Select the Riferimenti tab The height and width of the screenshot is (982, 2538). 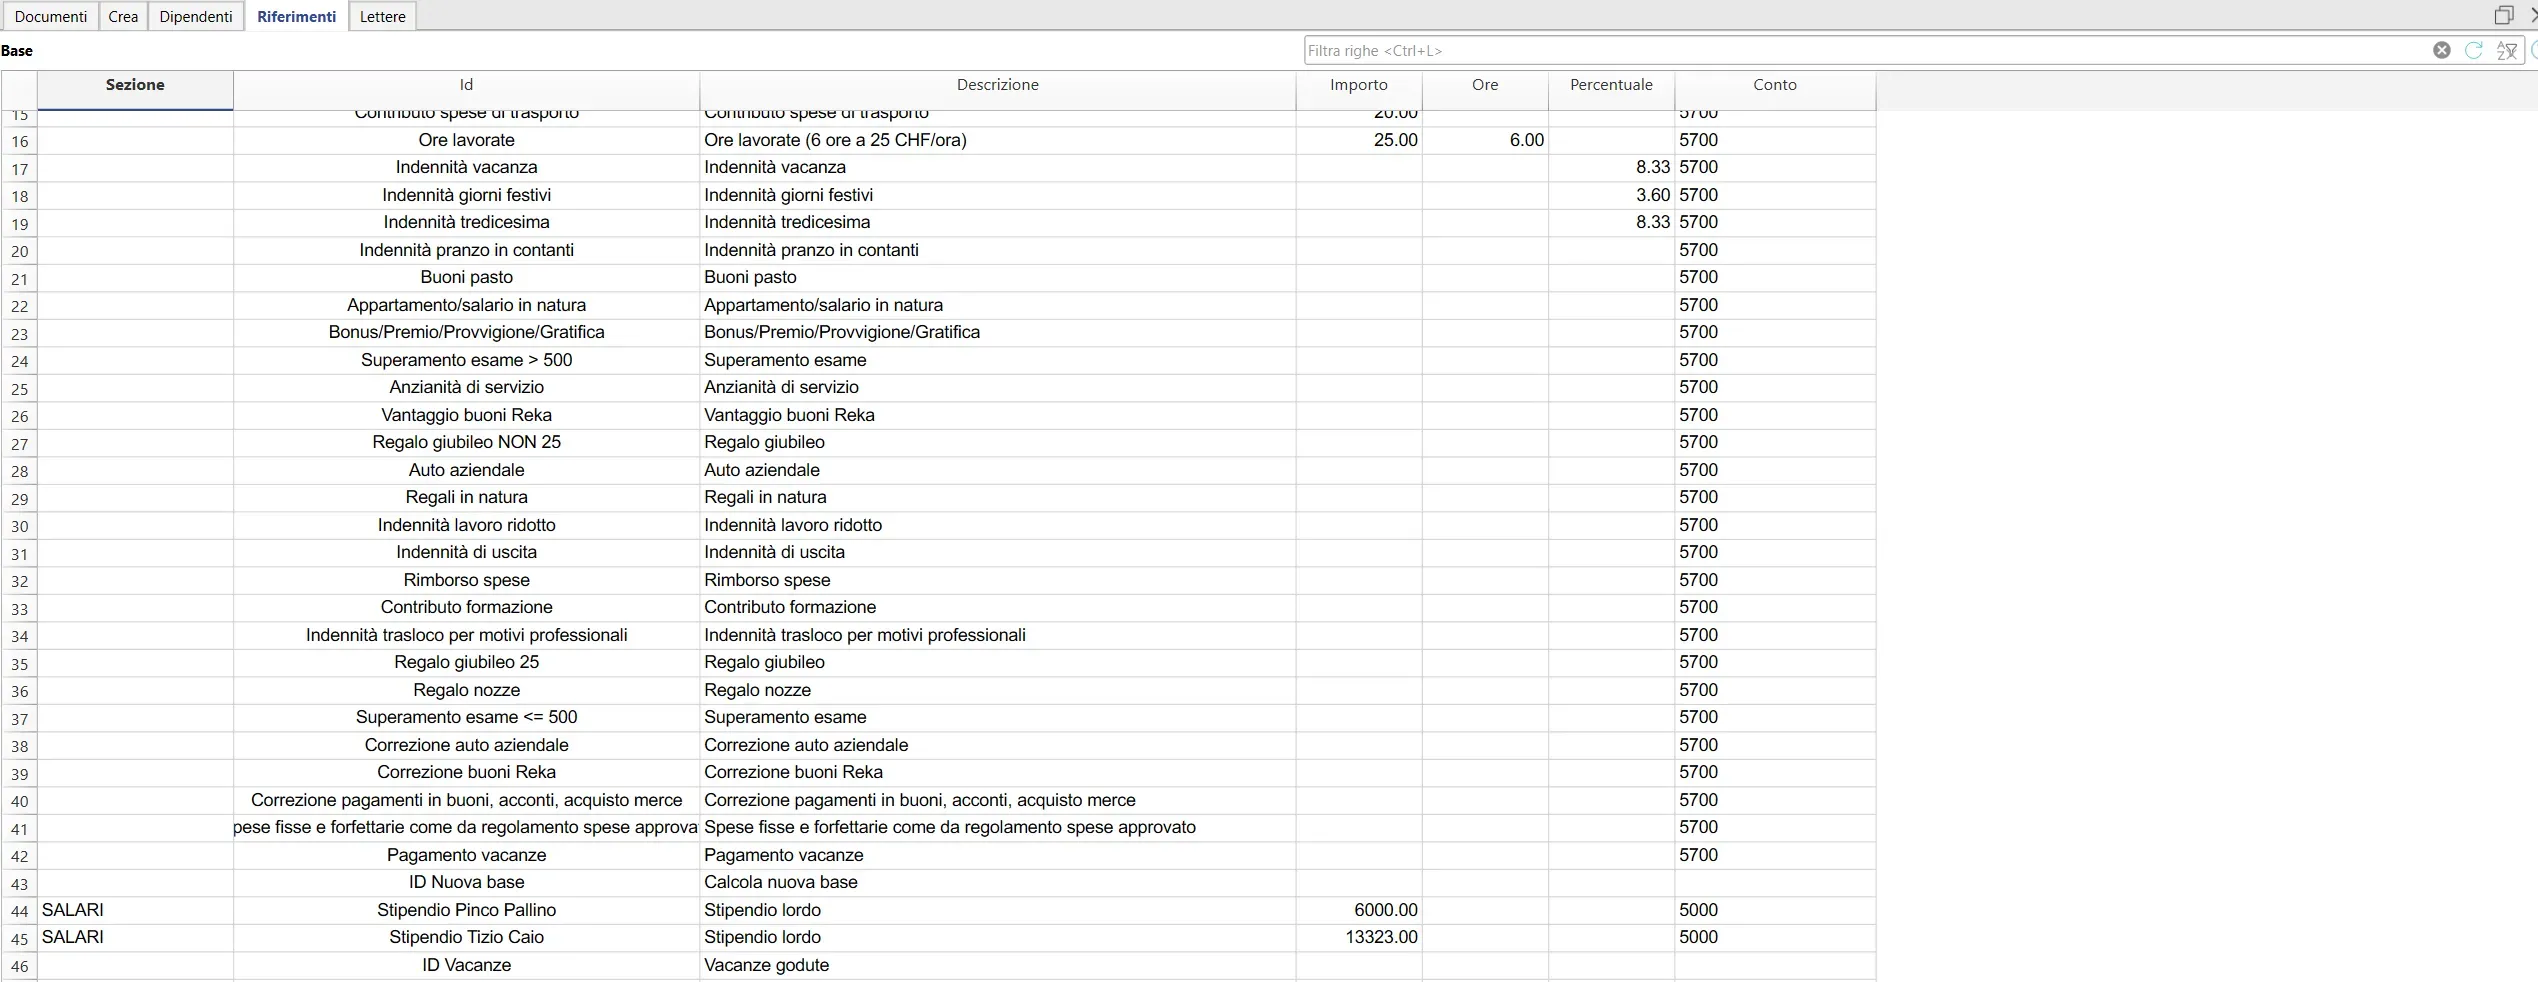pyautogui.click(x=296, y=16)
